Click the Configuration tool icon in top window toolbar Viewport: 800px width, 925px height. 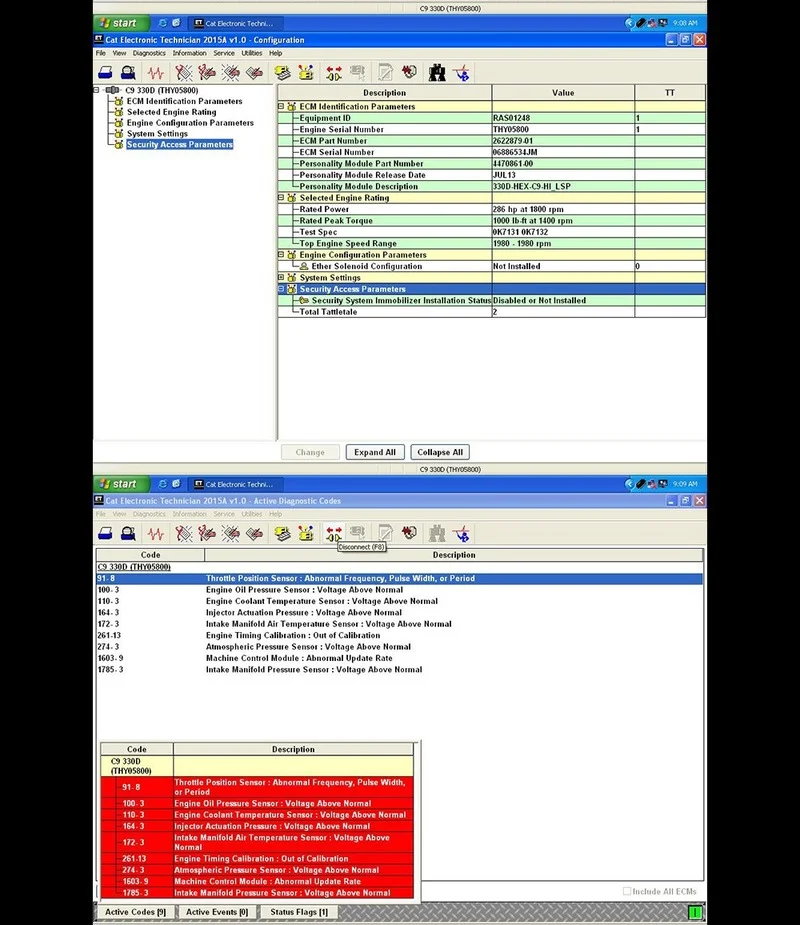coord(306,73)
